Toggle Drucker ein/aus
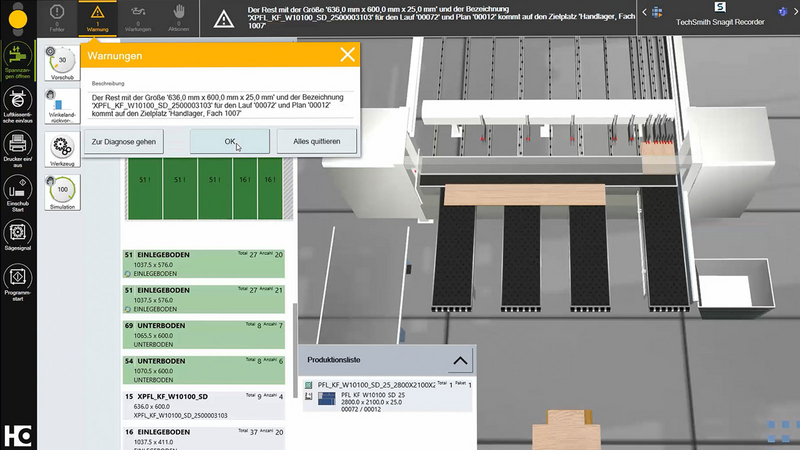Viewport: 800px width, 450px height. [18, 146]
